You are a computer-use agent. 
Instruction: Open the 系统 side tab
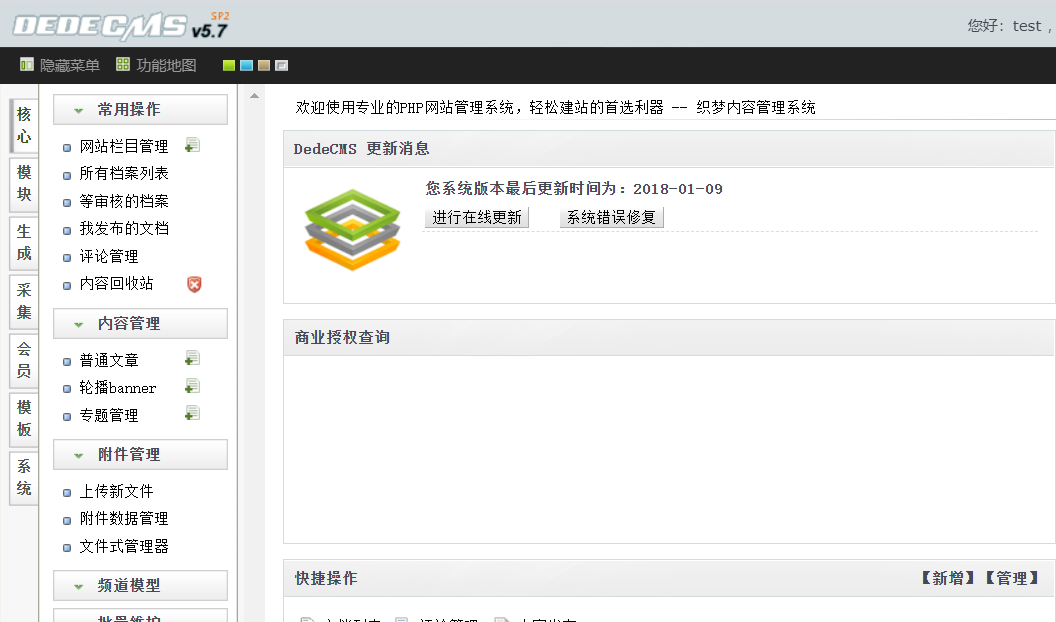click(24, 478)
